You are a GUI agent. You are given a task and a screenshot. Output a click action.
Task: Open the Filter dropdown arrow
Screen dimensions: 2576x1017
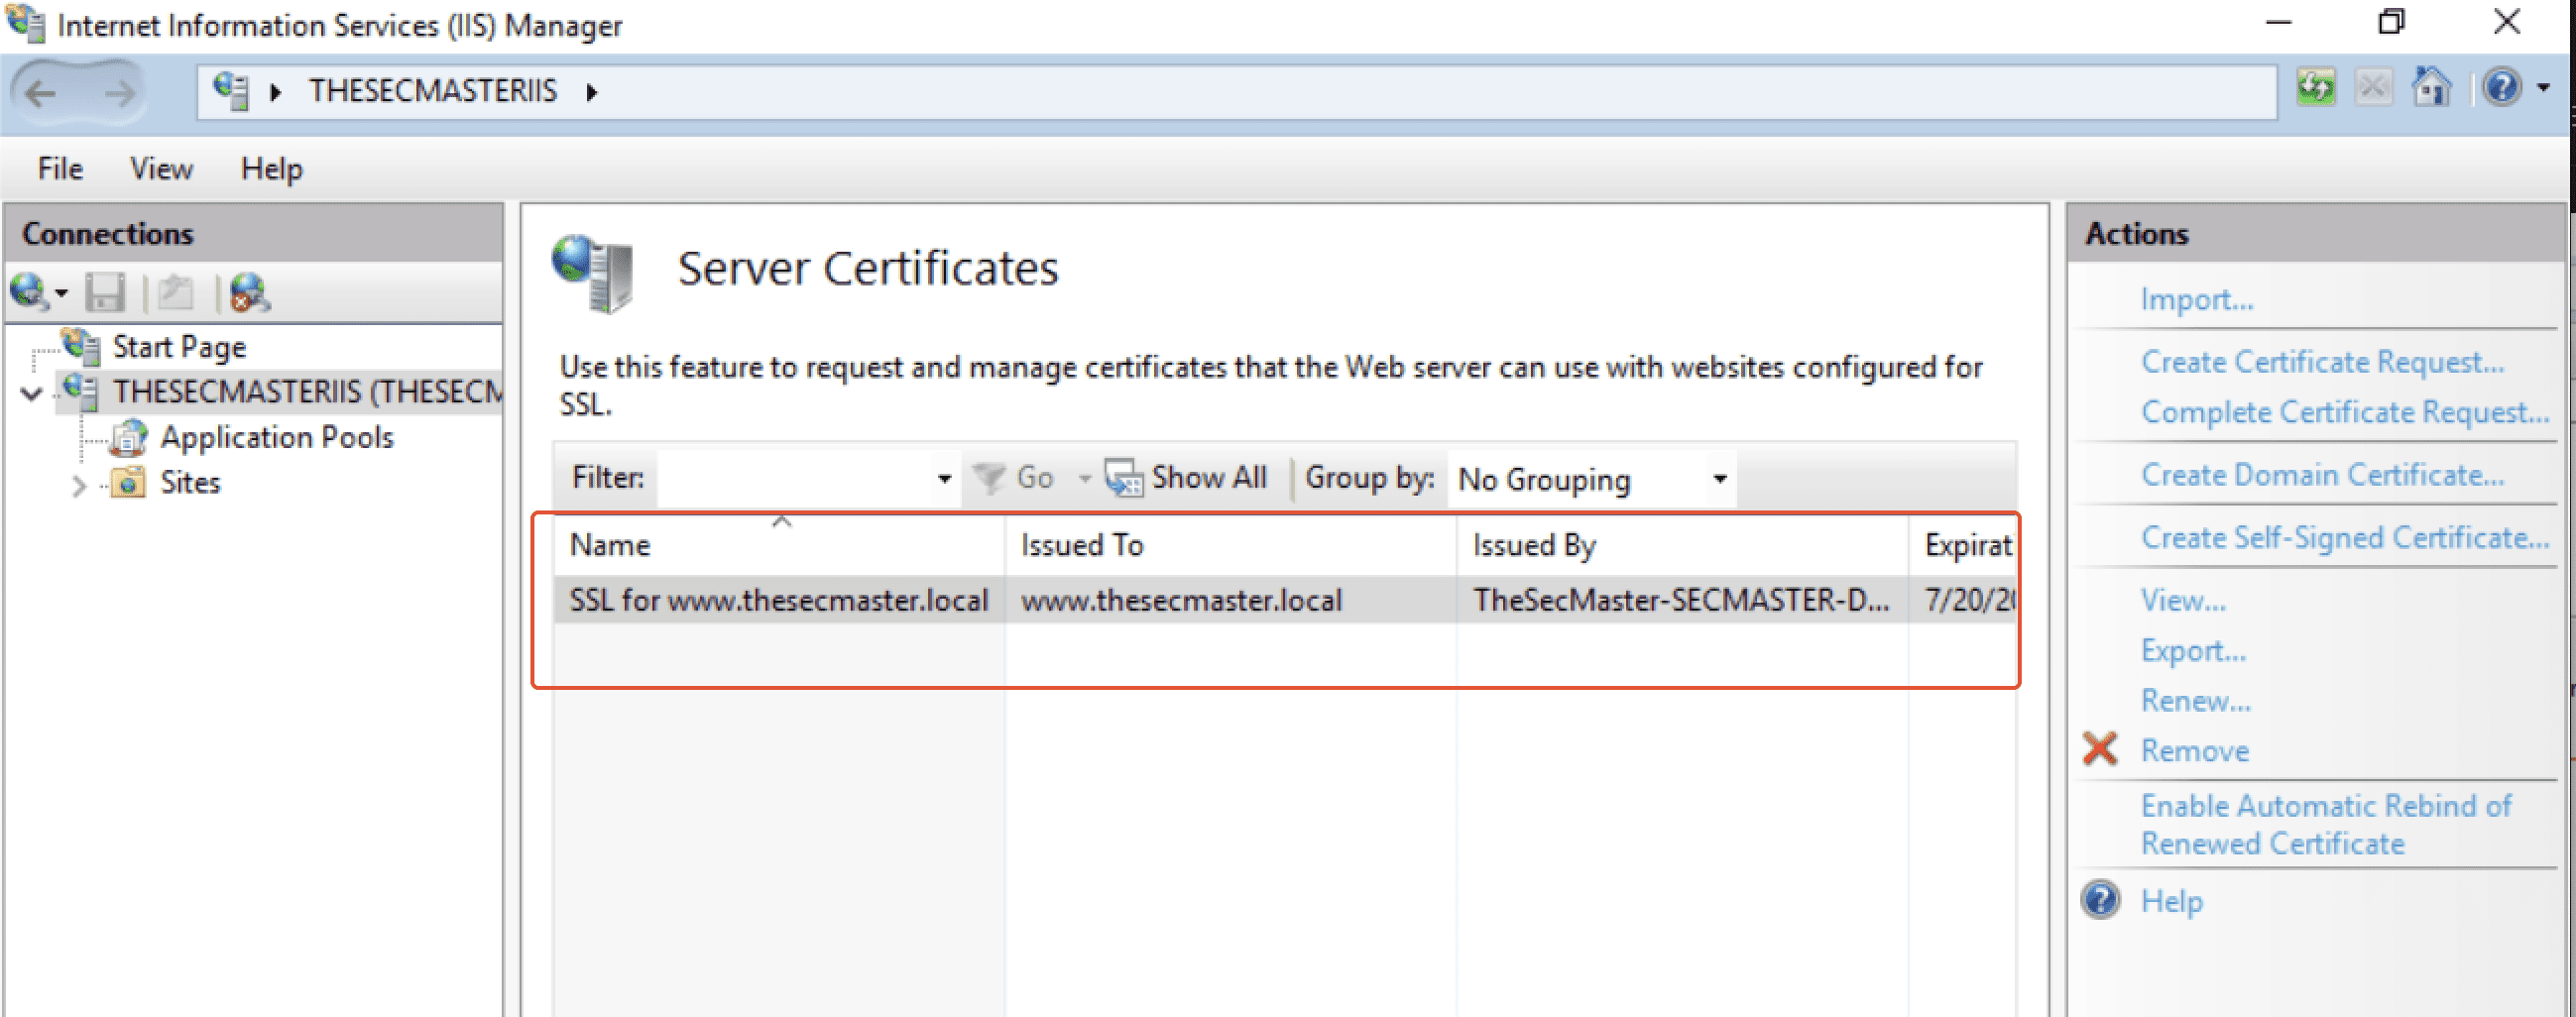point(944,478)
